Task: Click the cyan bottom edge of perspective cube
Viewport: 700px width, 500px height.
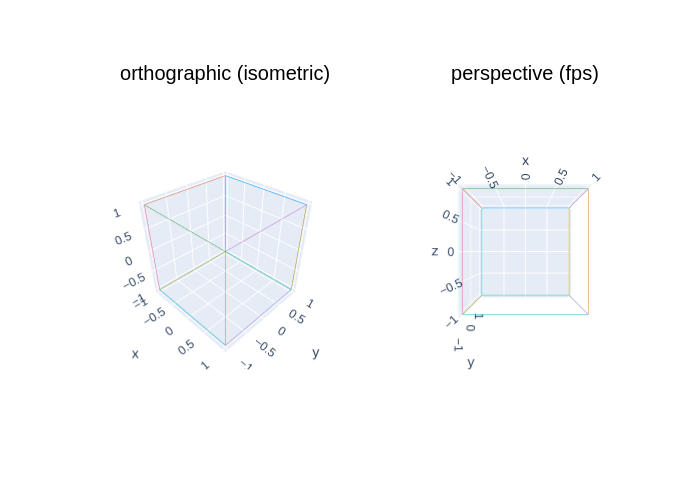Action: (525, 314)
